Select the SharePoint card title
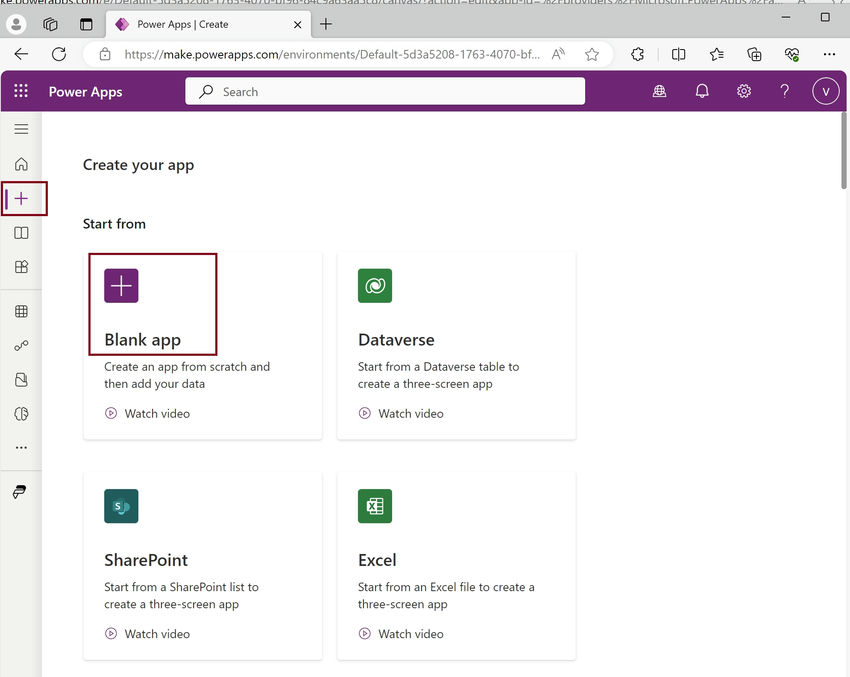The height and width of the screenshot is (677, 850). click(x=146, y=560)
